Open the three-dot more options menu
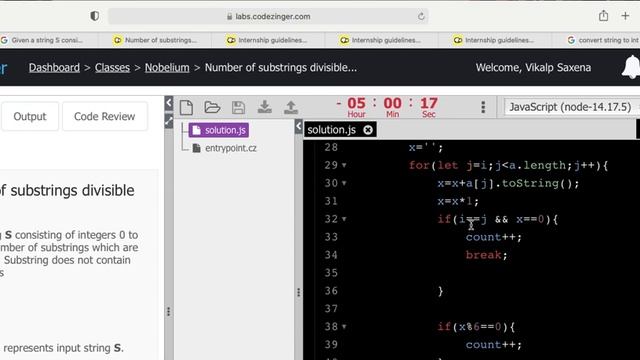Image resolution: width=640 pixels, height=360 pixels. (x=483, y=107)
